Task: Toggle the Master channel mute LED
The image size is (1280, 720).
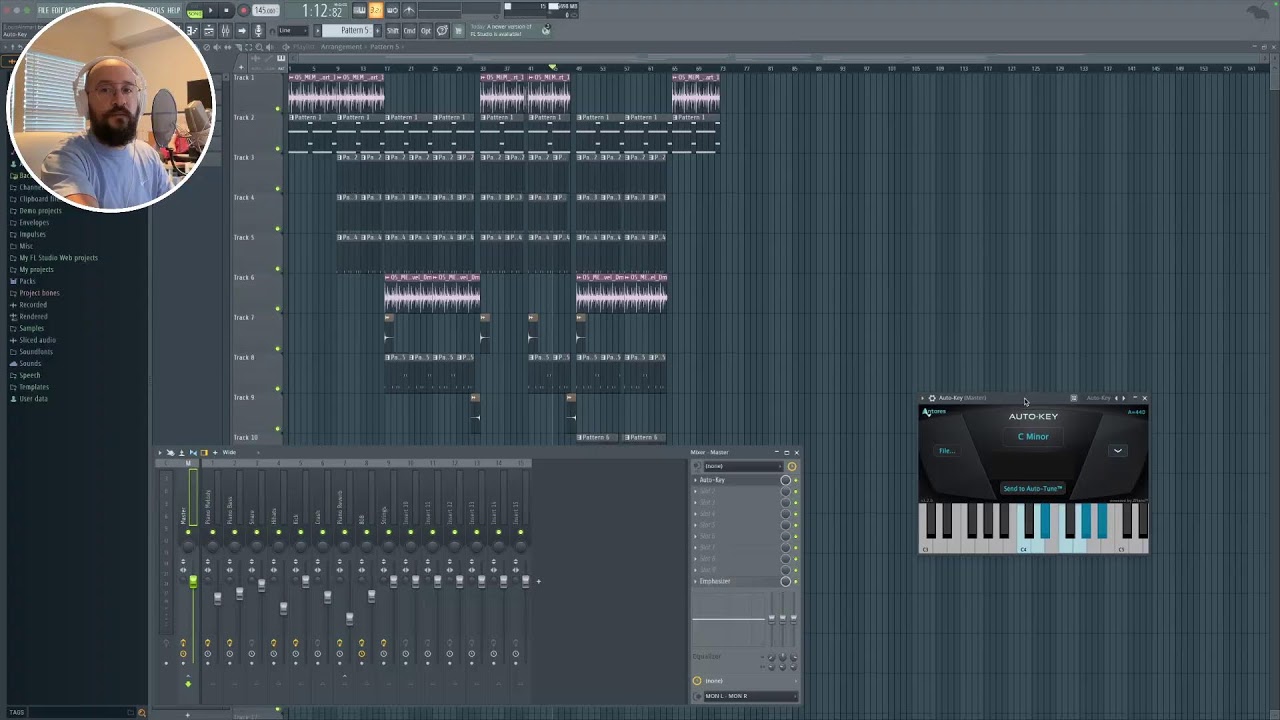Action: pyautogui.click(x=188, y=532)
